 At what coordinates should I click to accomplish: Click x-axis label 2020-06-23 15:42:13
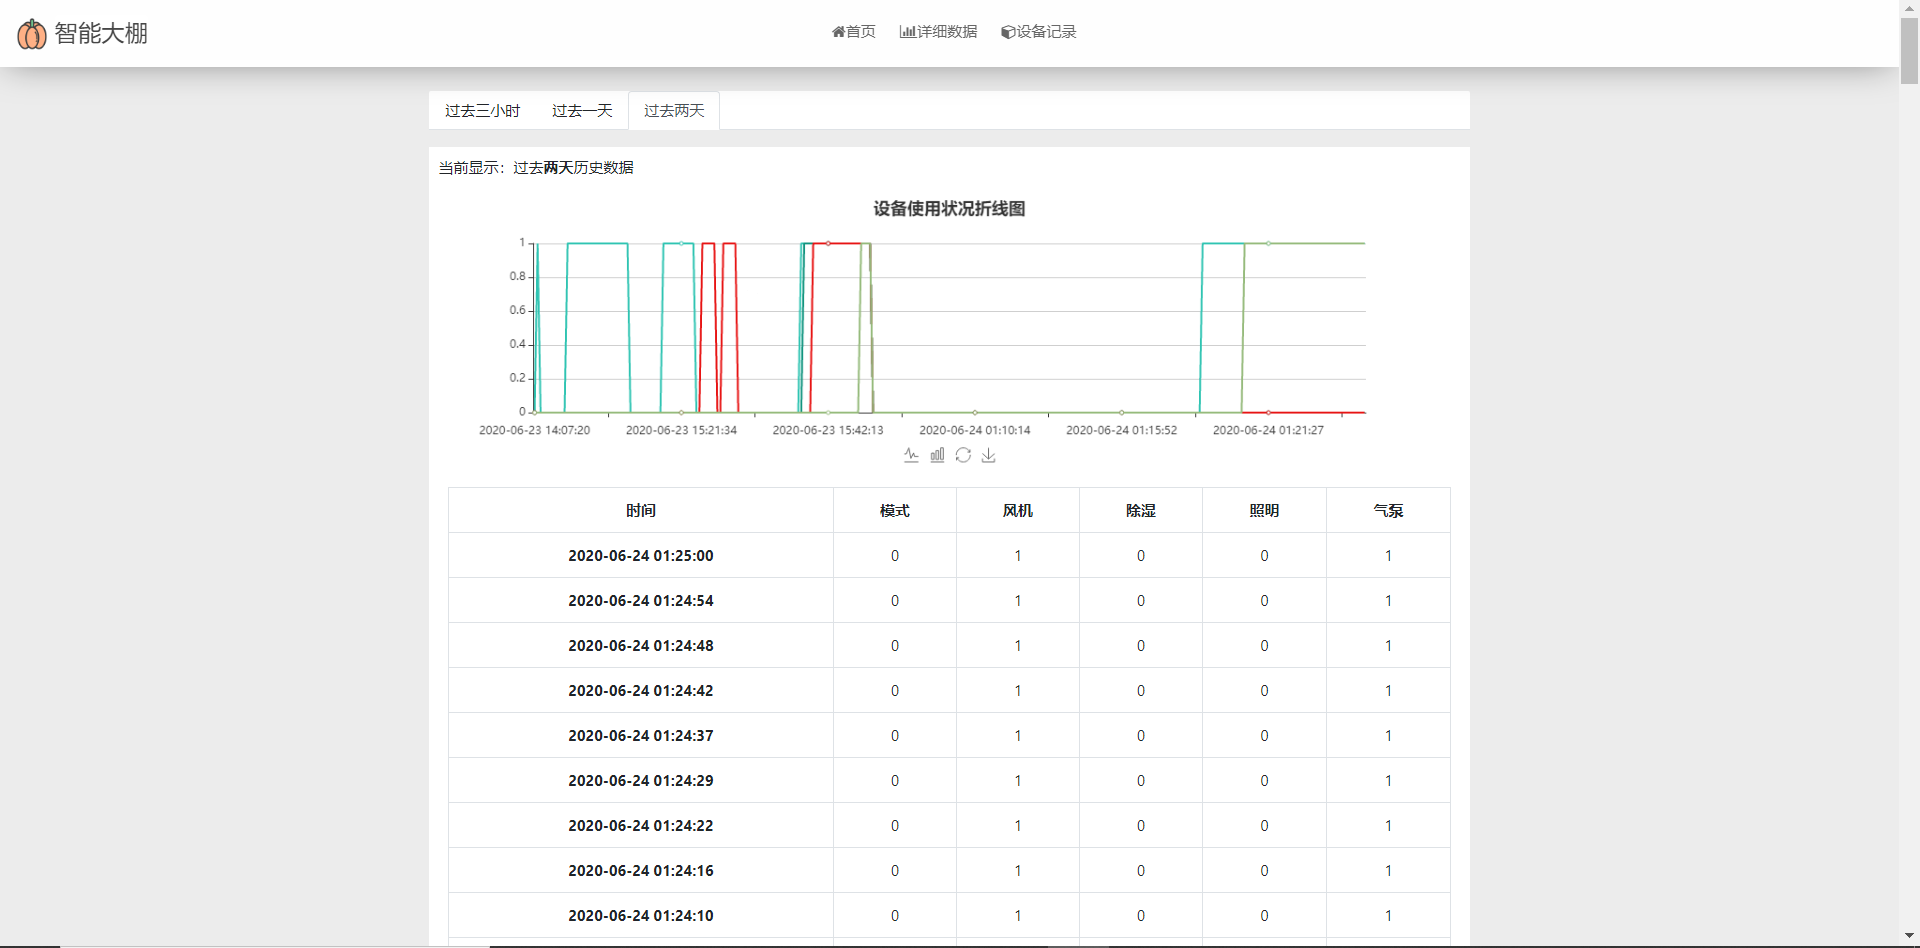(828, 430)
